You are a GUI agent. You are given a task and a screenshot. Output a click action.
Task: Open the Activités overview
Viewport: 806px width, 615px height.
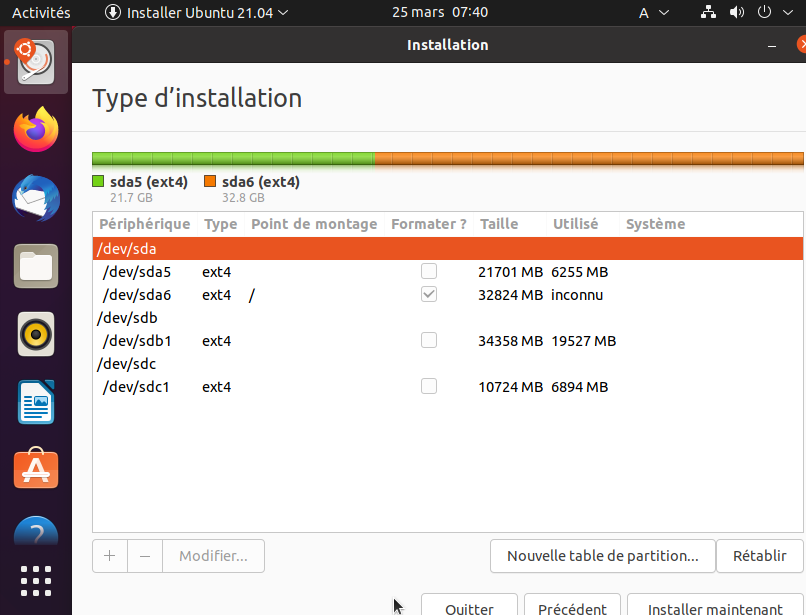(x=41, y=13)
